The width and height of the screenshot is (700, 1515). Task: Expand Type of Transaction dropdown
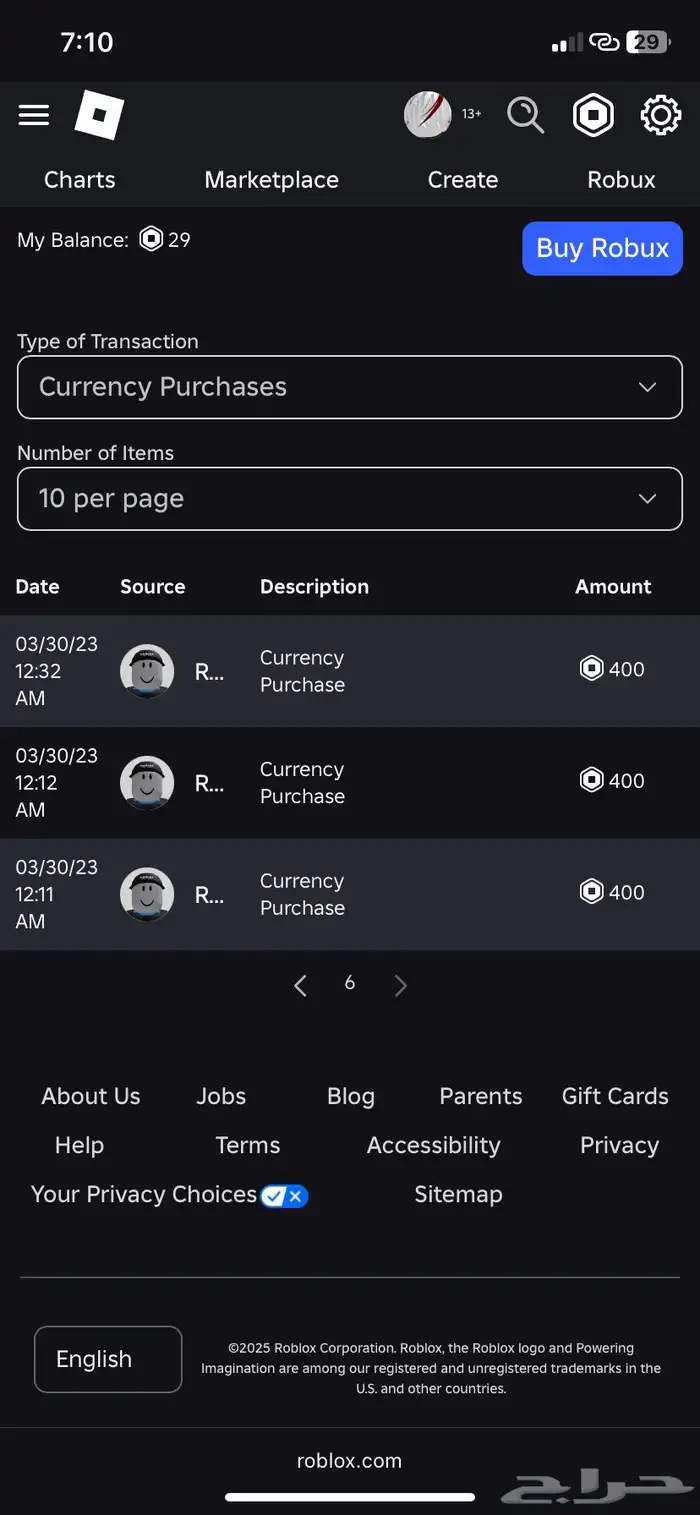click(x=350, y=387)
